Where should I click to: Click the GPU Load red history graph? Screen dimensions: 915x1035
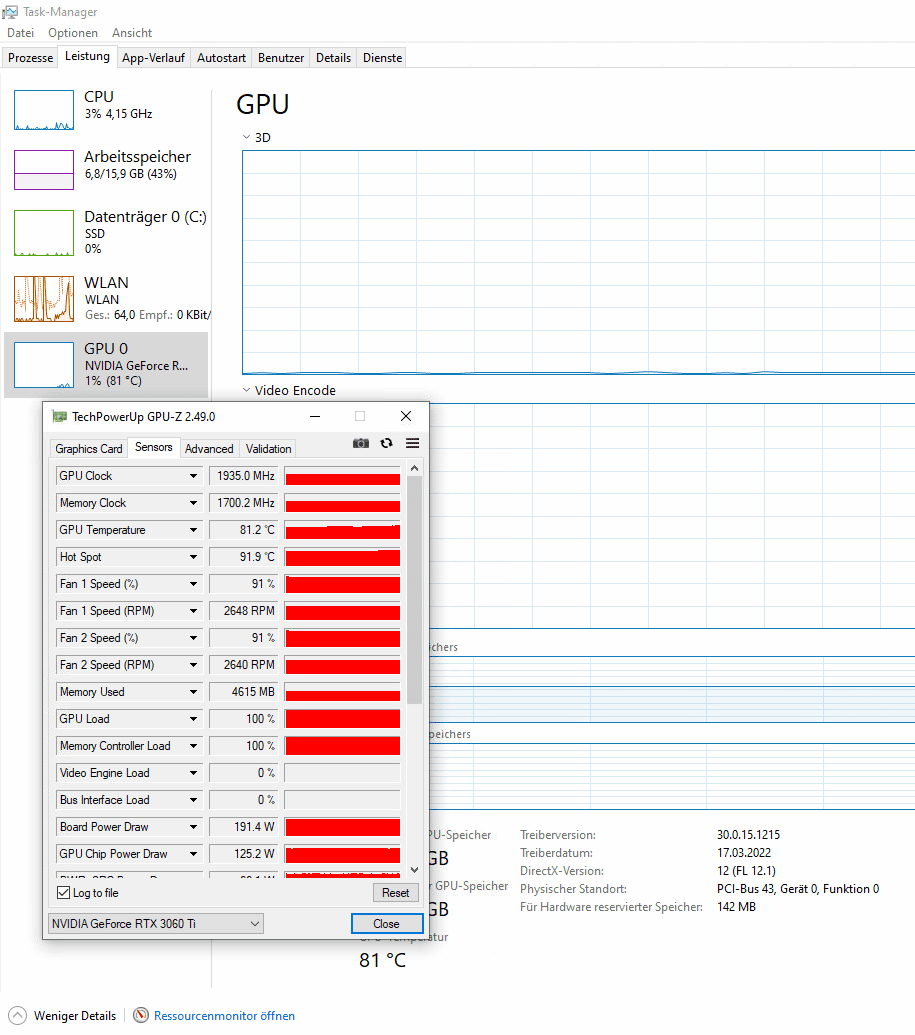pos(343,719)
